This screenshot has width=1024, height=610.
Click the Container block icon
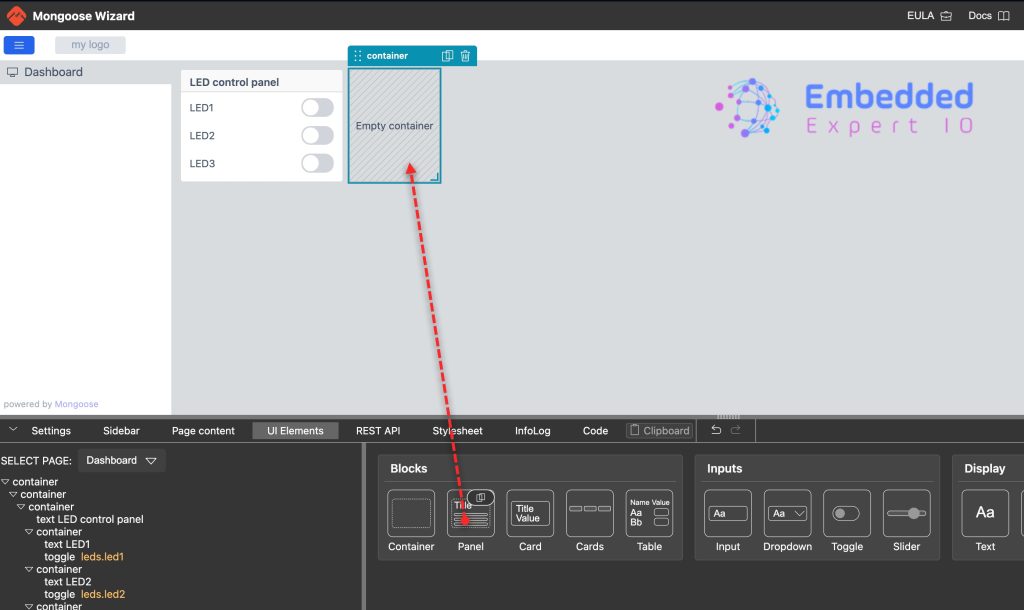click(411, 513)
